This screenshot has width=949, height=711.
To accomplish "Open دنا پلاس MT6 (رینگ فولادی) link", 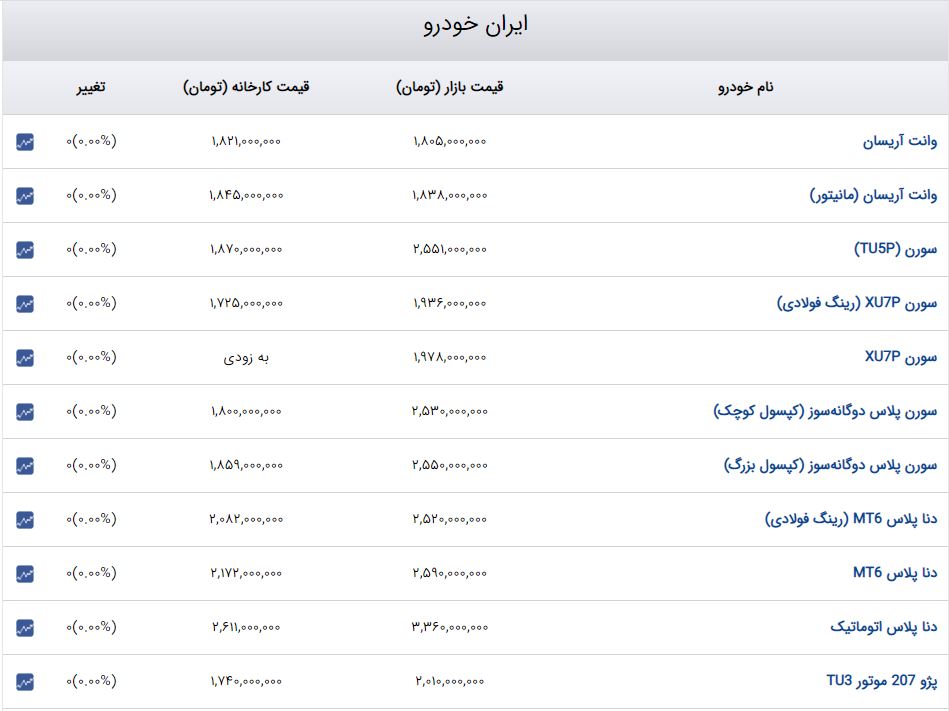I will point(851,519).
